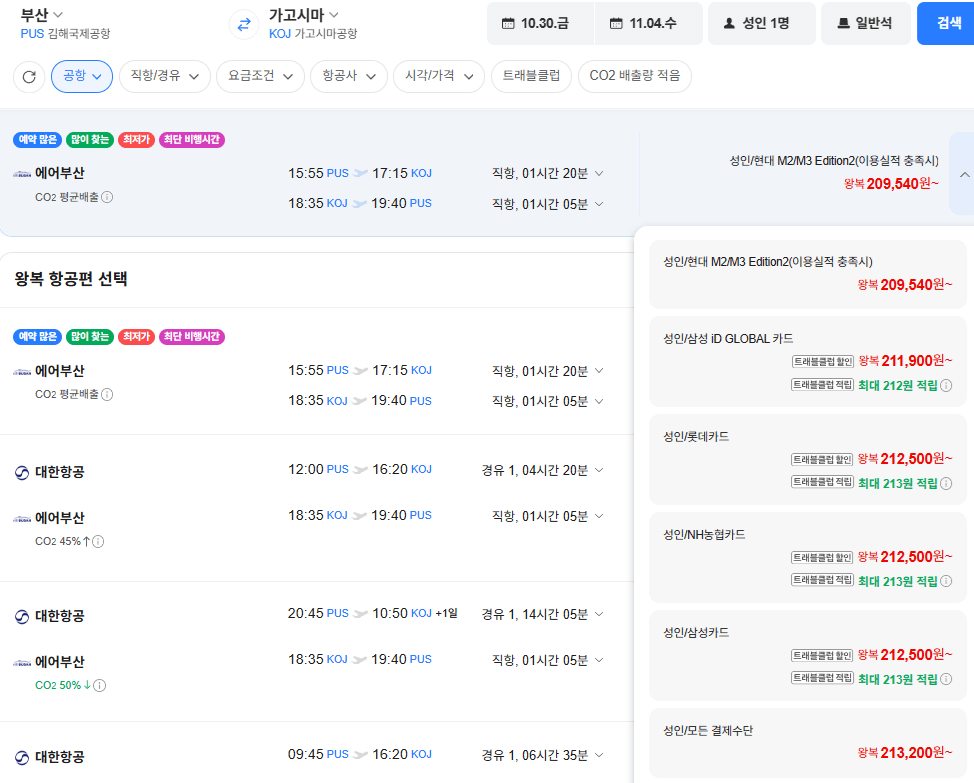Swap departure and arrival airports
The height and width of the screenshot is (783, 974).
[x=244, y=24]
